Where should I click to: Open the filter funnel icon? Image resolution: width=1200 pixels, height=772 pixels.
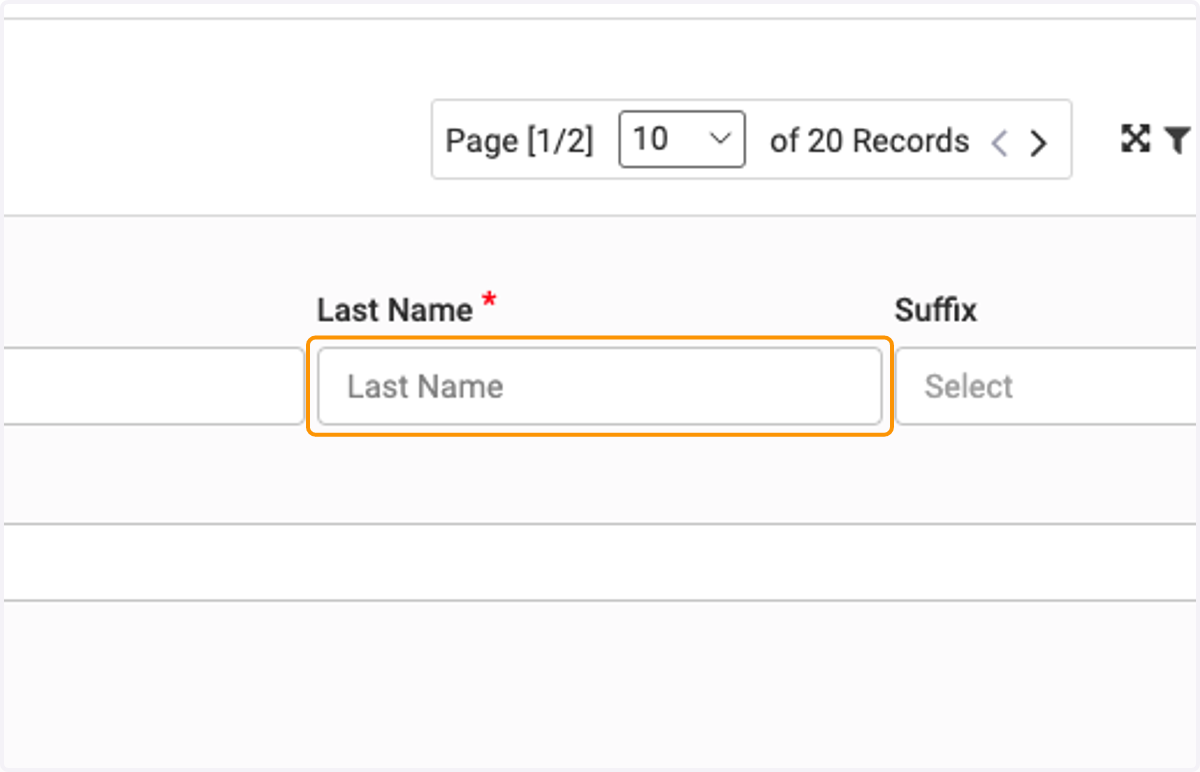(1177, 140)
